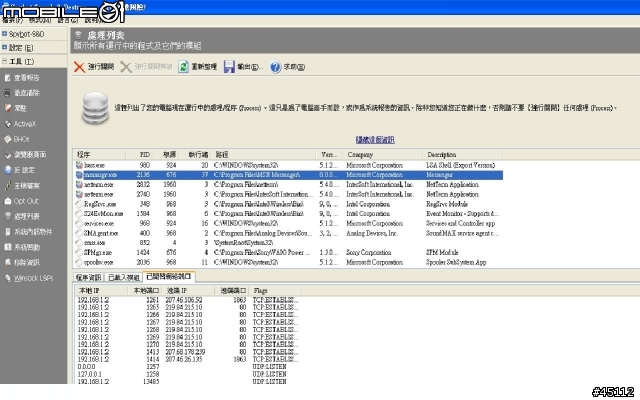Switch to the 程序資訊 tab
The width and height of the screenshot is (640, 400).
[88, 278]
